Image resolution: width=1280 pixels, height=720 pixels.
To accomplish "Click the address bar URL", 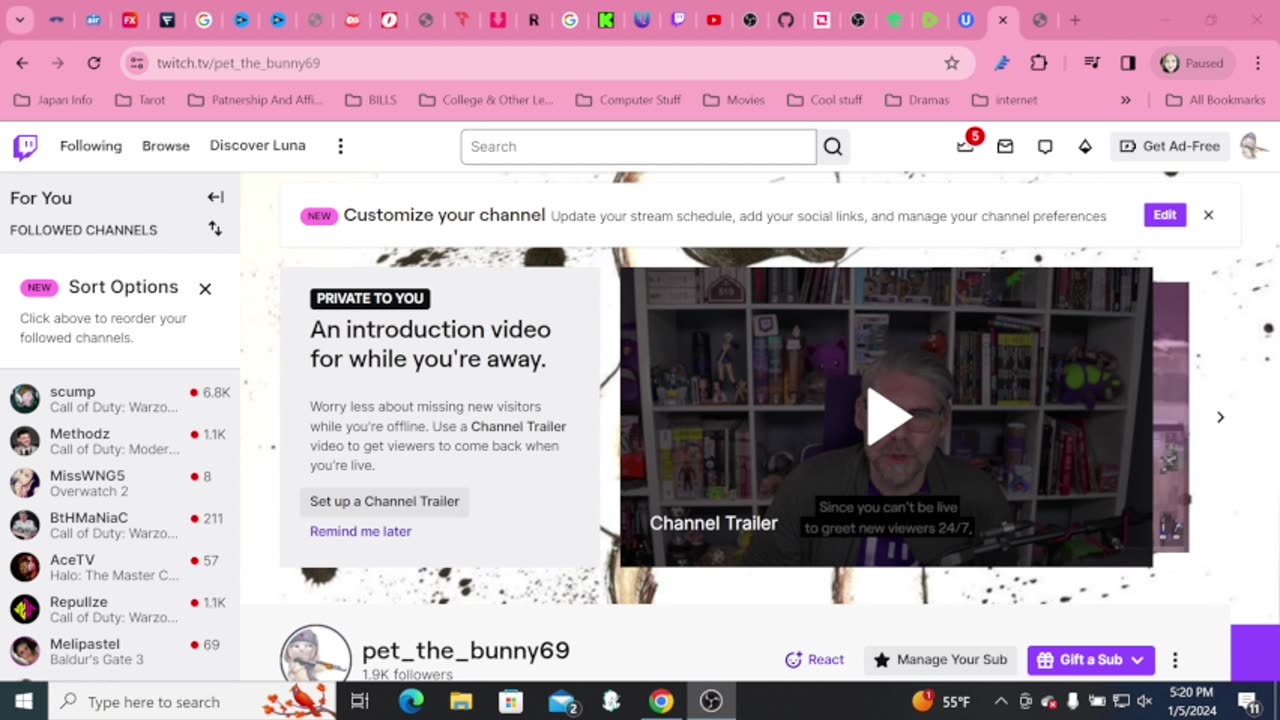I will (x=238, y=63).
